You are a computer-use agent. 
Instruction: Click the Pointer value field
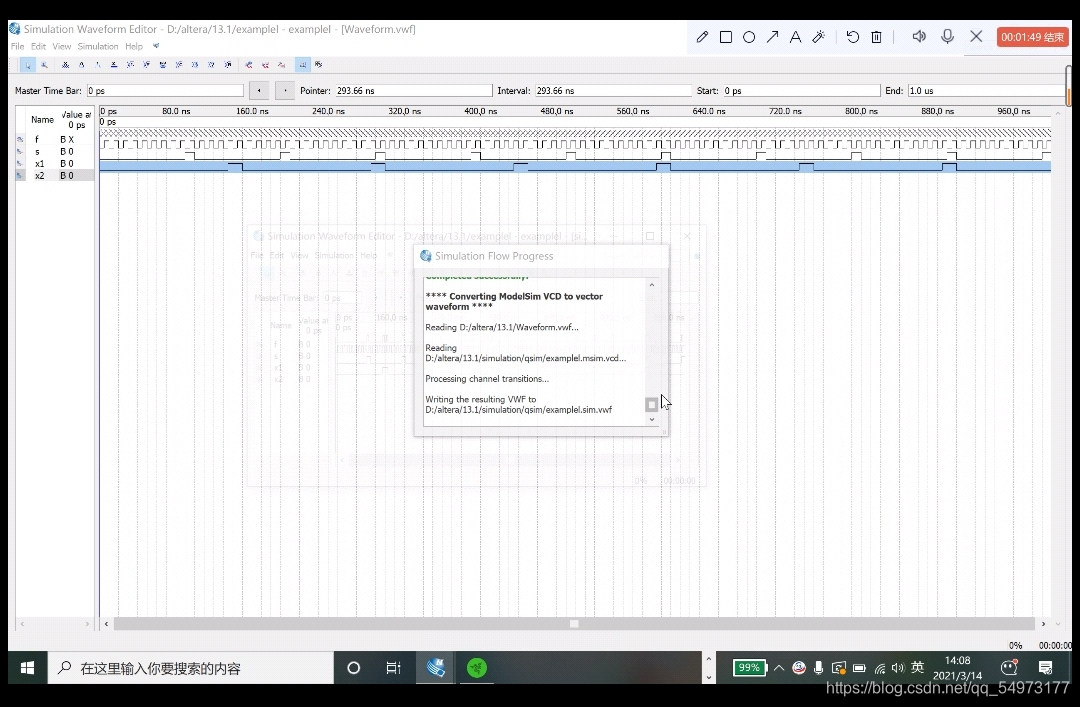pyautogui.click(x=413, y=90)
